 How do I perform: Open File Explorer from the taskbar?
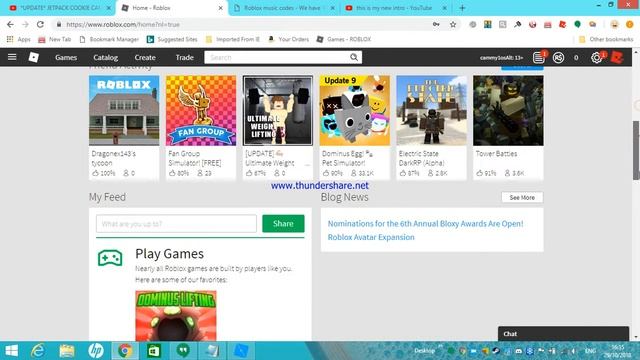(x=67, y=351)
